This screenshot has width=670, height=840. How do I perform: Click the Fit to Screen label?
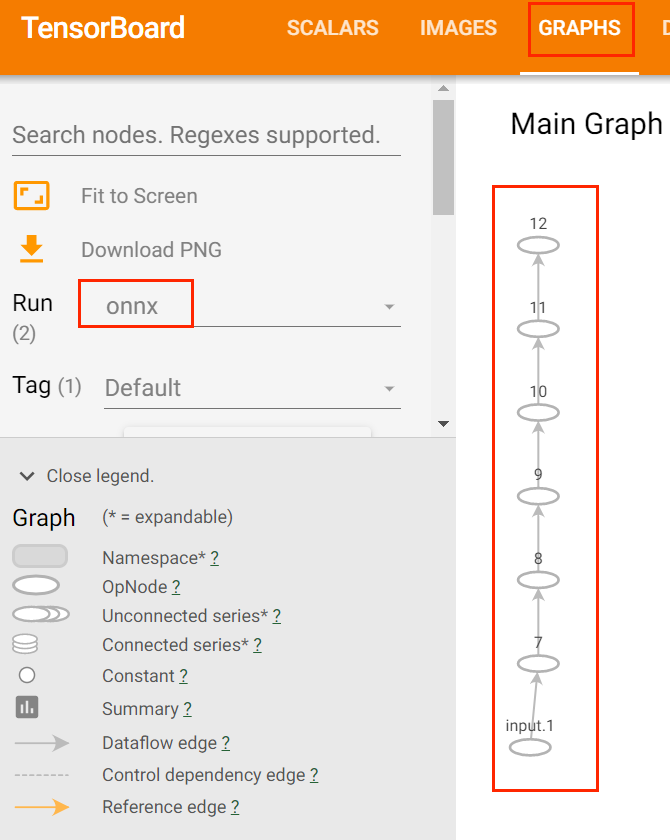tap(139, 196)
